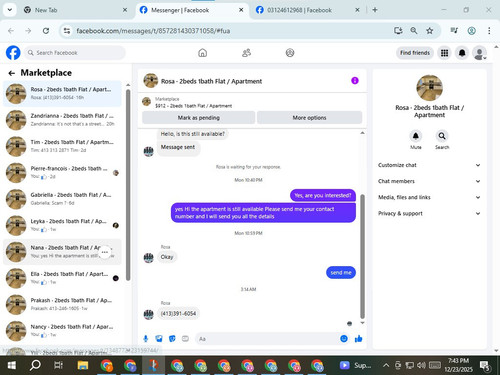Open conversation info purple icon
500x375 pixels.
355,81
